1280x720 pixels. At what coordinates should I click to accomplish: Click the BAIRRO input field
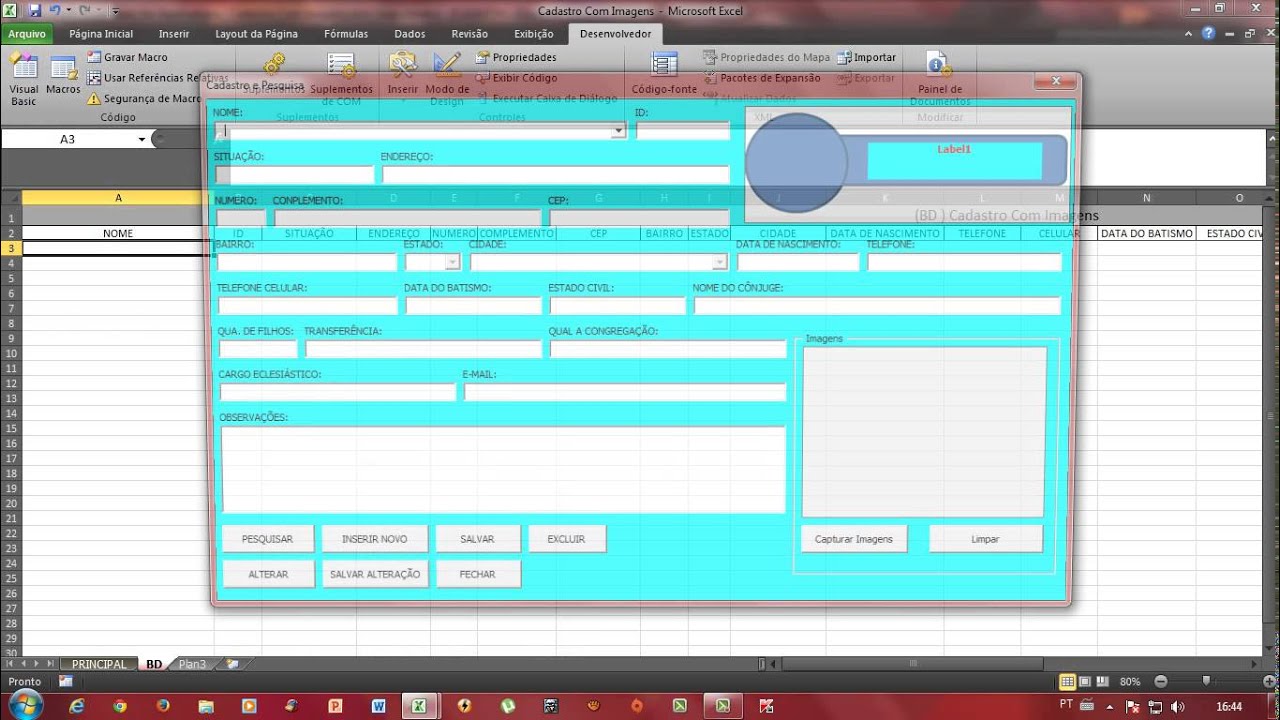coord(308,262)
